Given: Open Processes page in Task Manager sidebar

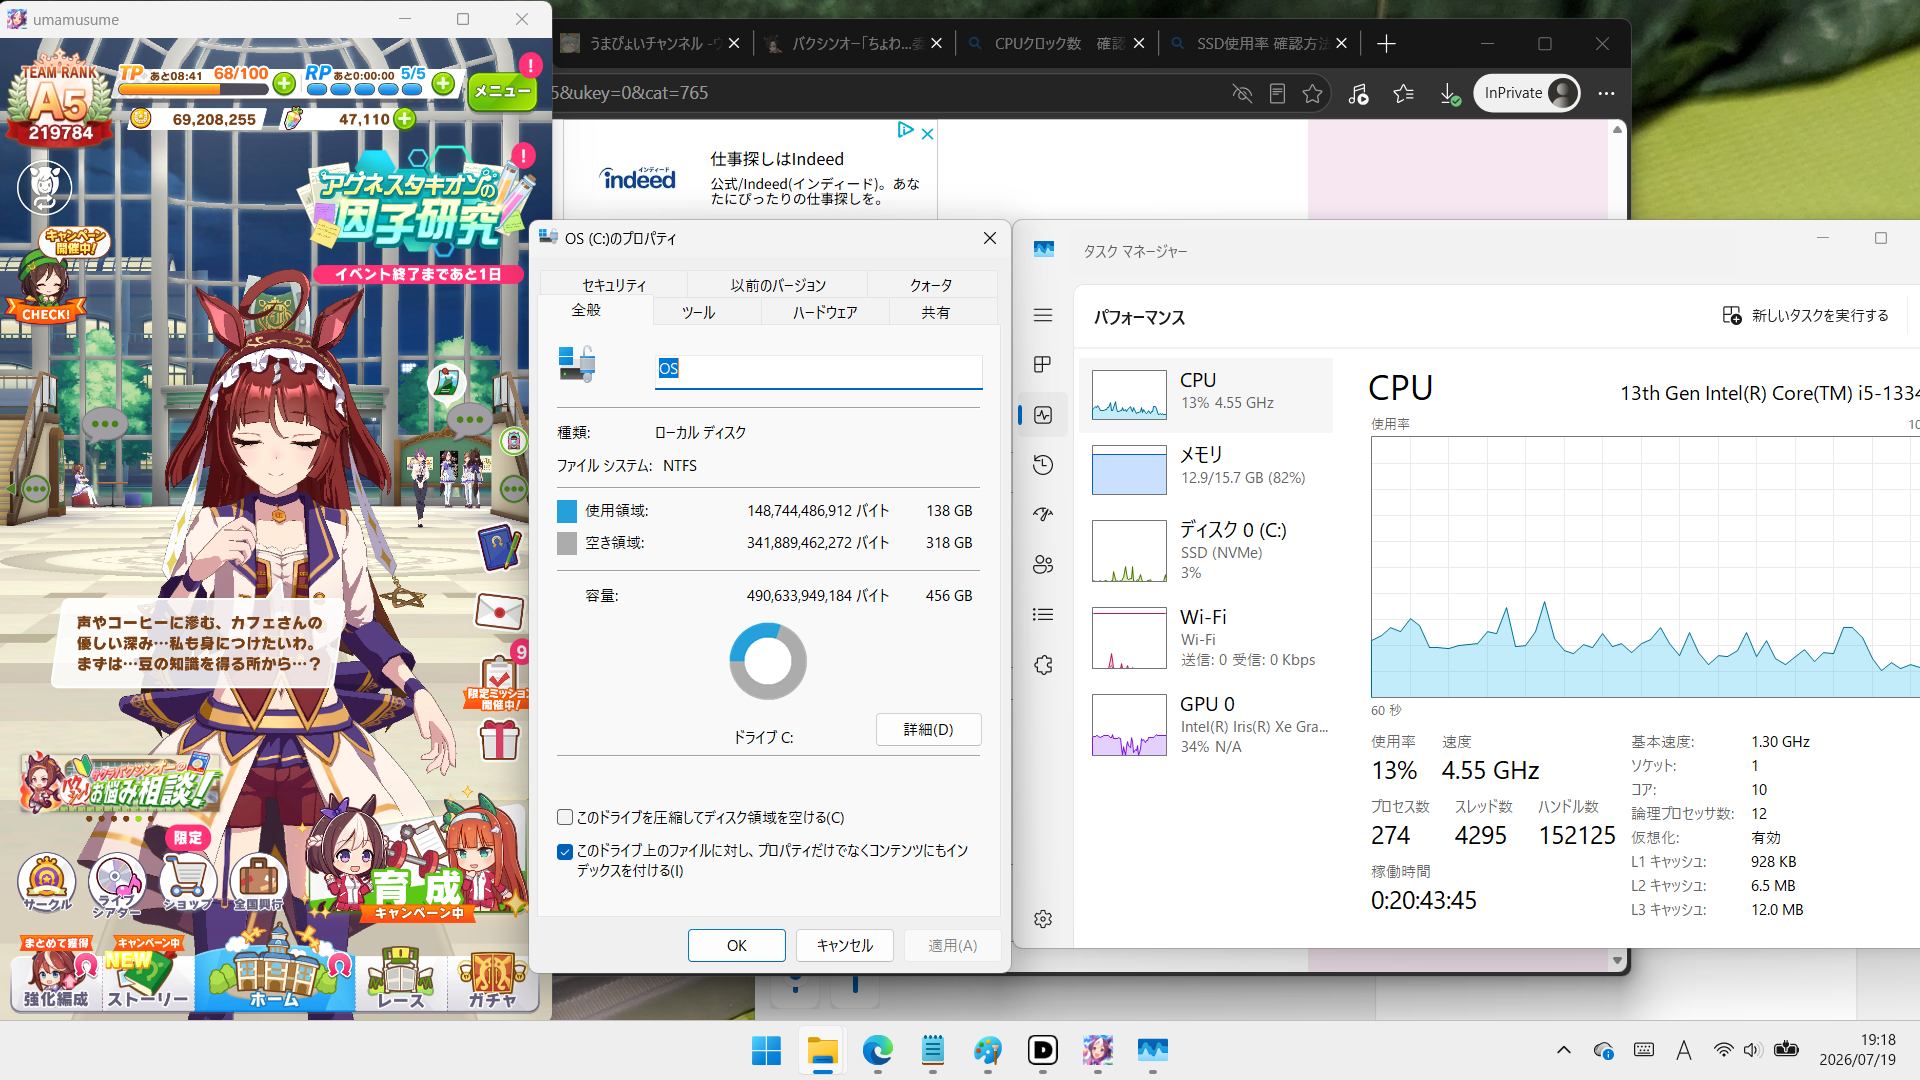Looking at the screenshot, I should 1043,365.
